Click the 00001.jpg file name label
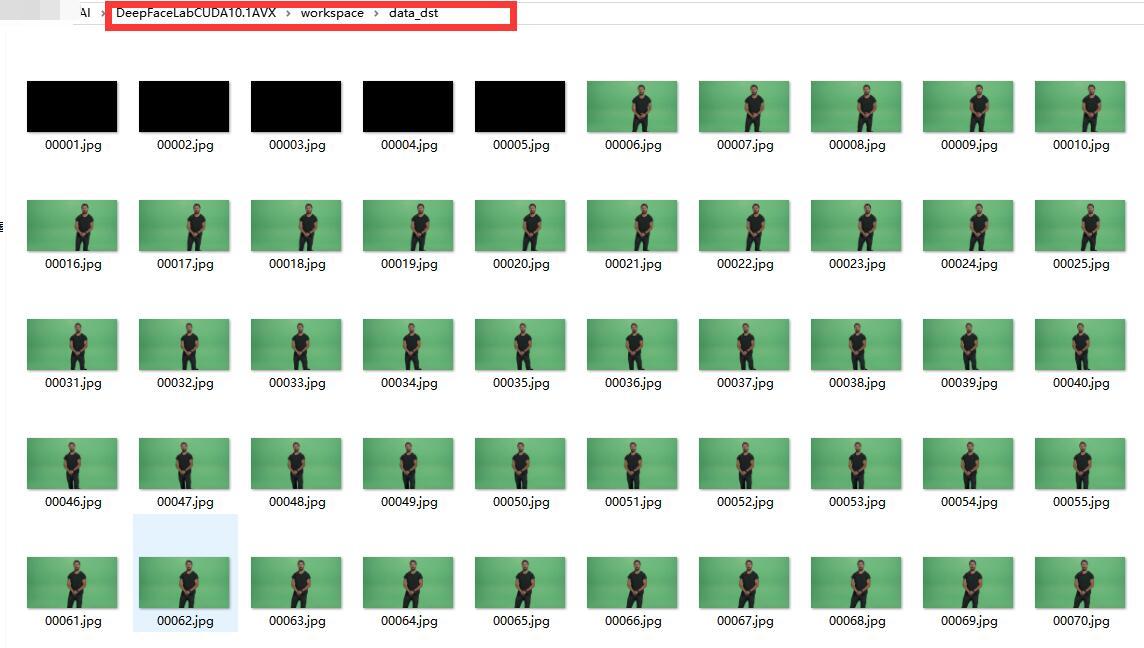Viewport: 1144px width, 648px height. pyautogui.click(x=73, y=144)
